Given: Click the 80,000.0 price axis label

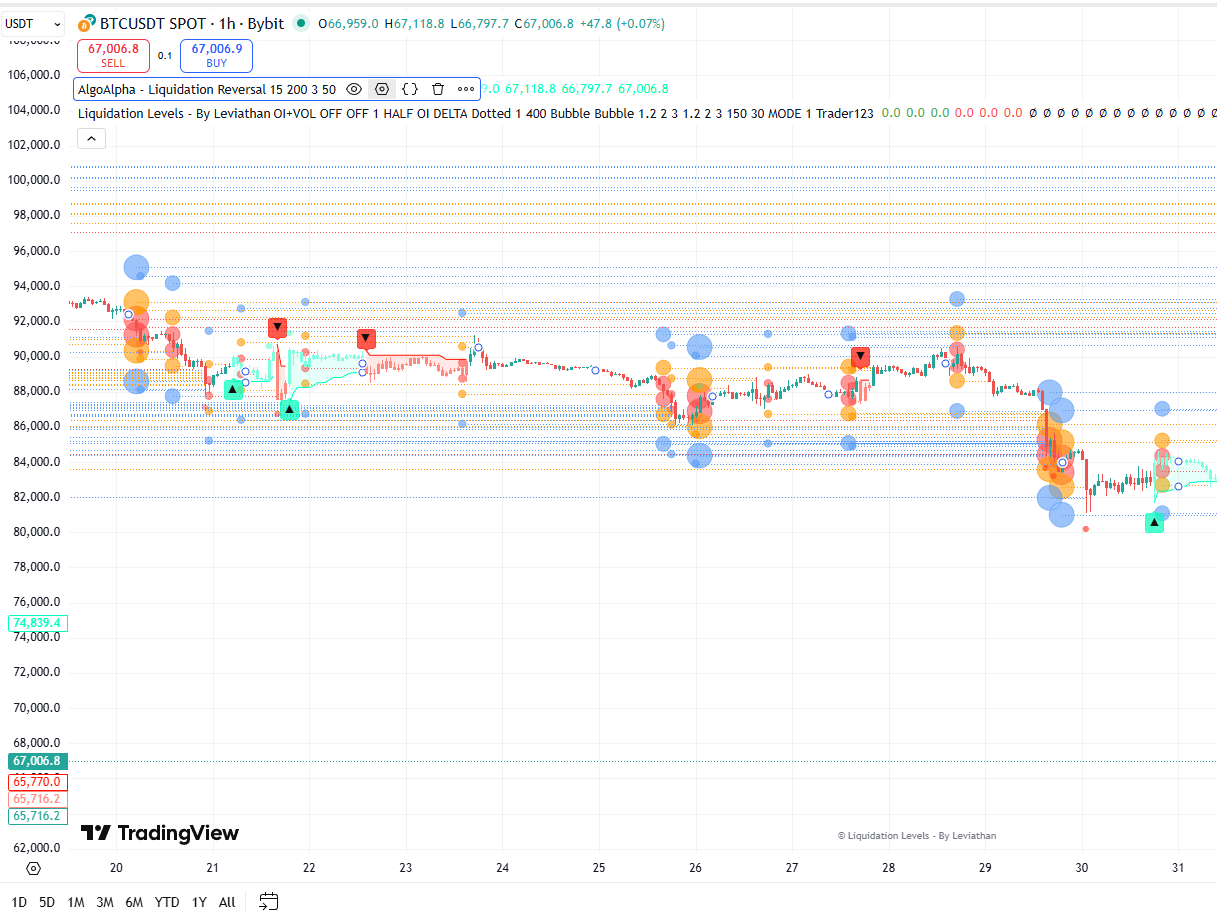Looking at the screenshot, I should pyautogui.click(x=36, y=532).
